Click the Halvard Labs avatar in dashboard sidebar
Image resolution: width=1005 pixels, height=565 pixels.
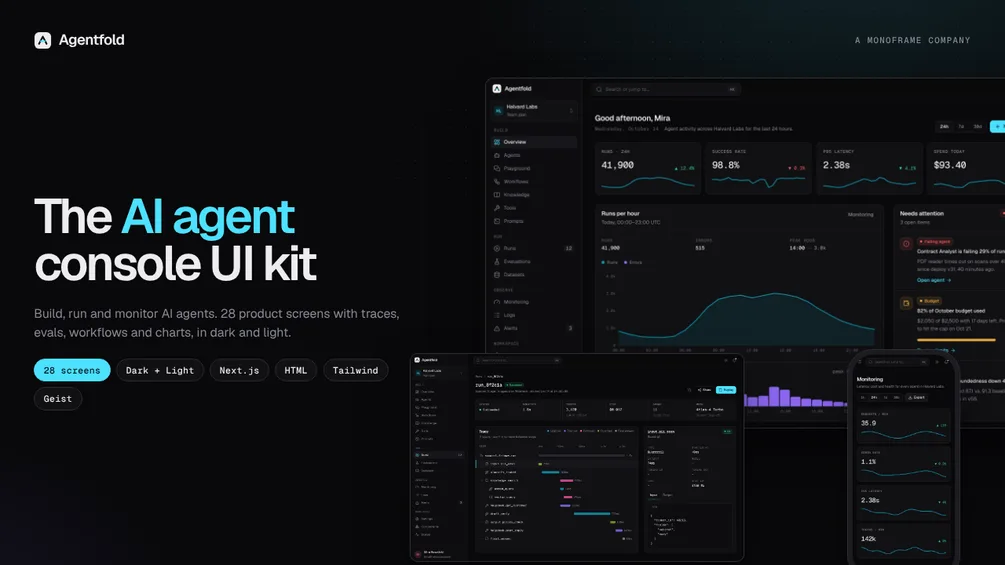tap(498, 111)
